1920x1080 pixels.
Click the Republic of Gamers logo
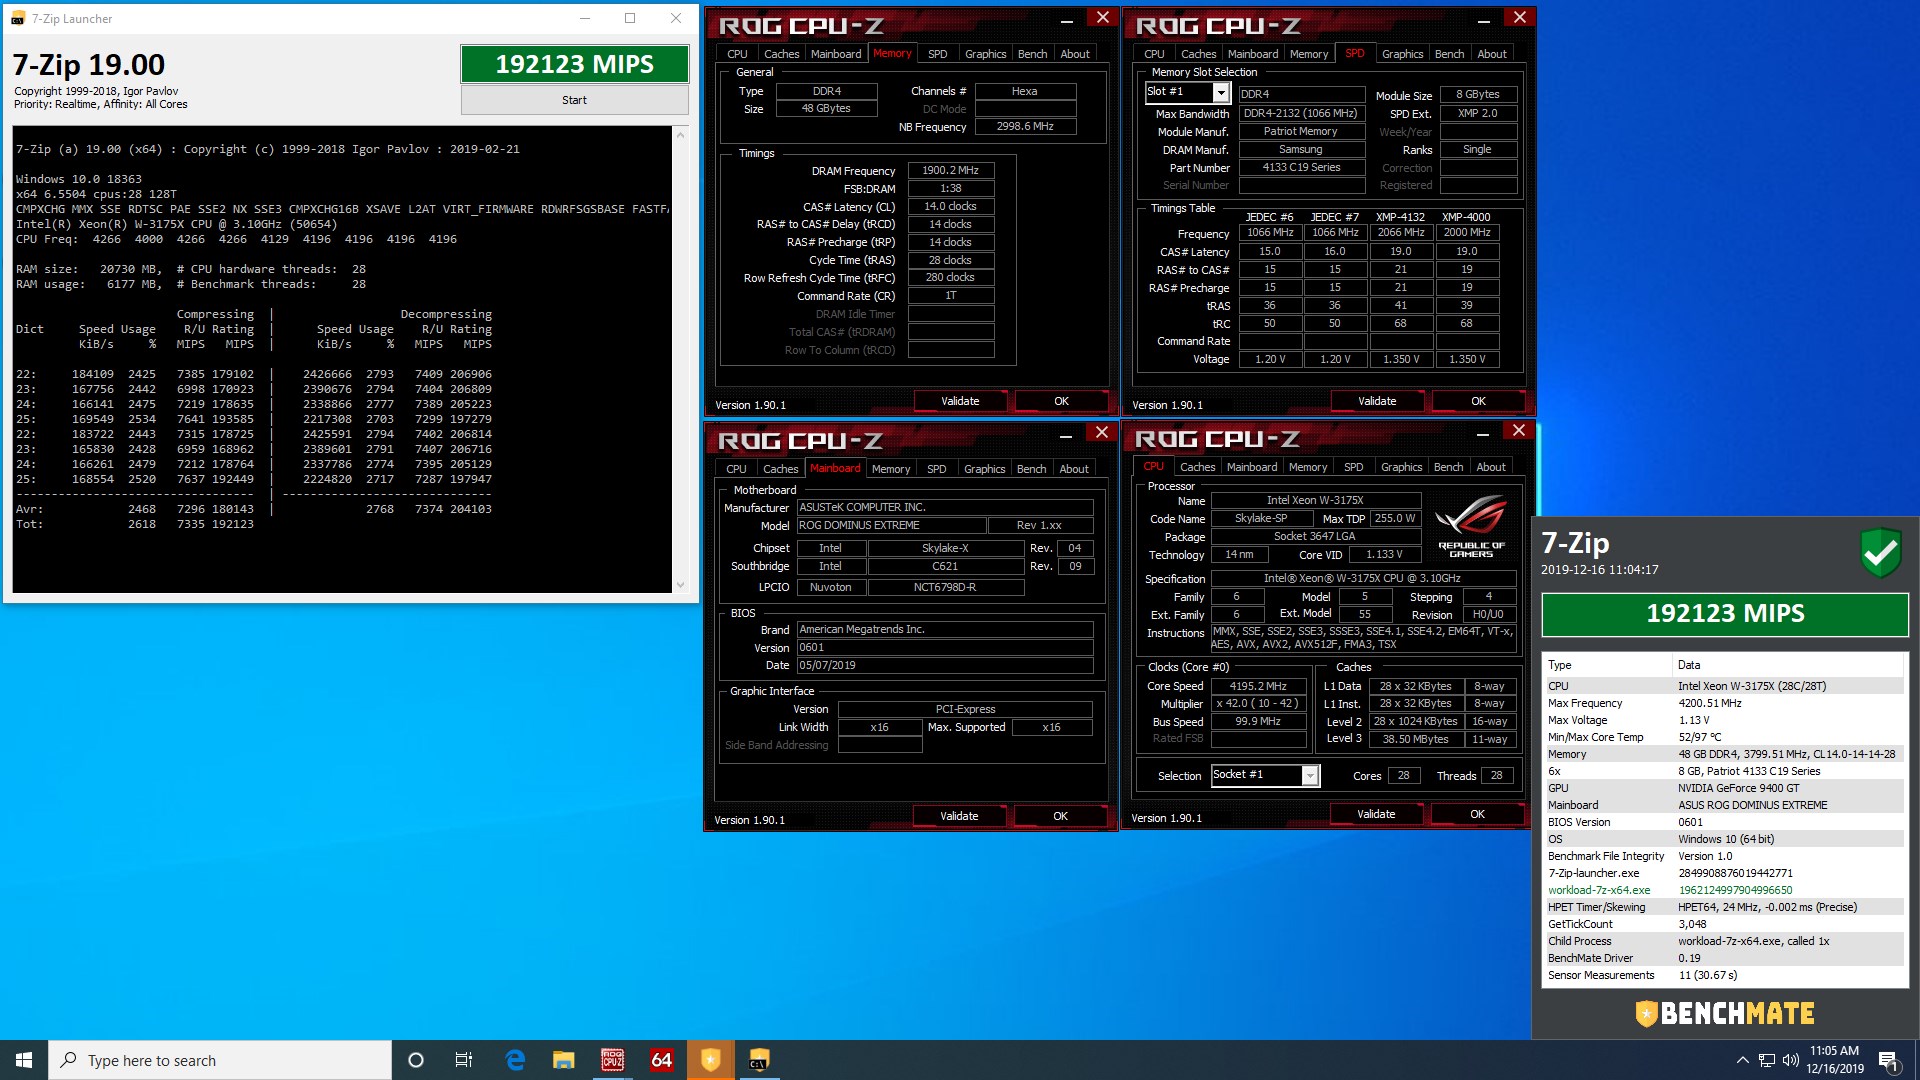(1471, 527)
